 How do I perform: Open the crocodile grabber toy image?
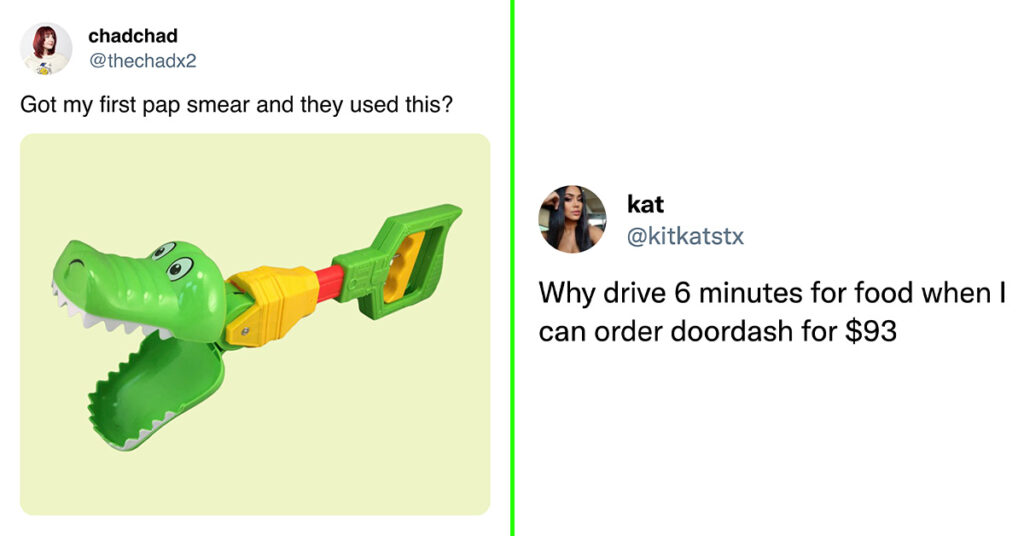(x=255, y=324)
